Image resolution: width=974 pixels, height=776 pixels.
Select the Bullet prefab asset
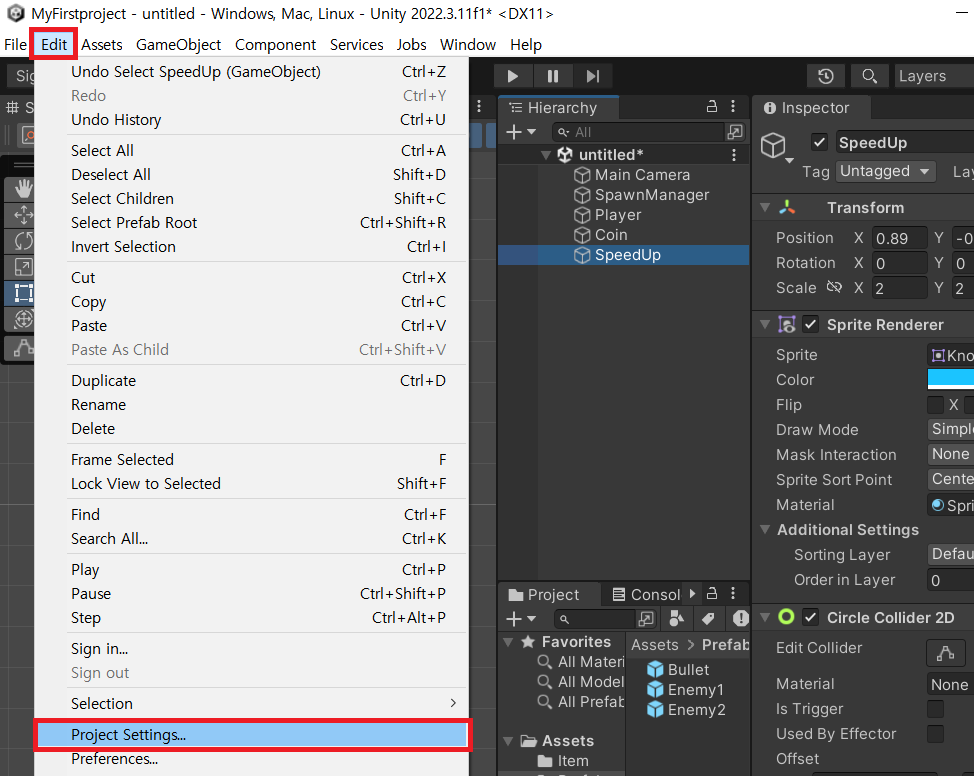click(x=678, y=669)
